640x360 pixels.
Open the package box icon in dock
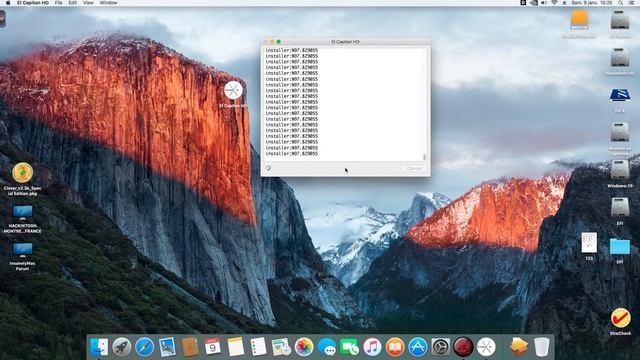click(519, 347)
